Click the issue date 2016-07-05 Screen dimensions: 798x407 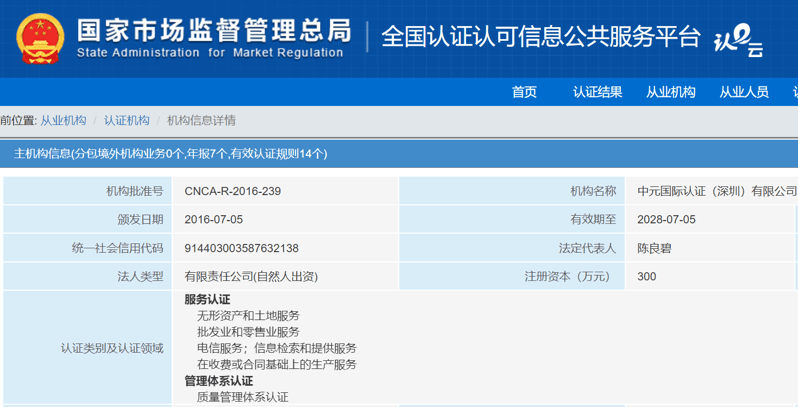pos(214,219)
